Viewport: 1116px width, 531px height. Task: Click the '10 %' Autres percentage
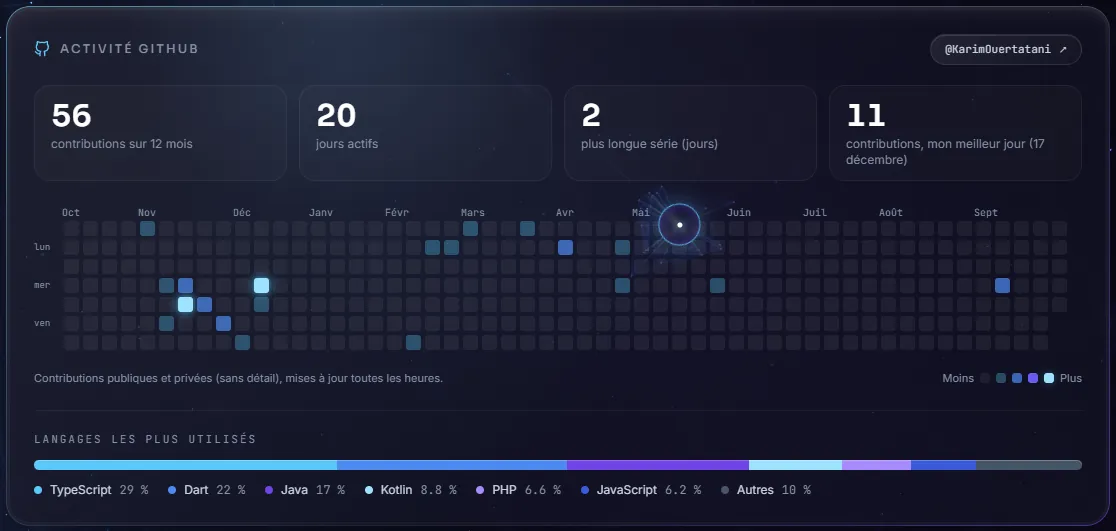coord(796,490)
